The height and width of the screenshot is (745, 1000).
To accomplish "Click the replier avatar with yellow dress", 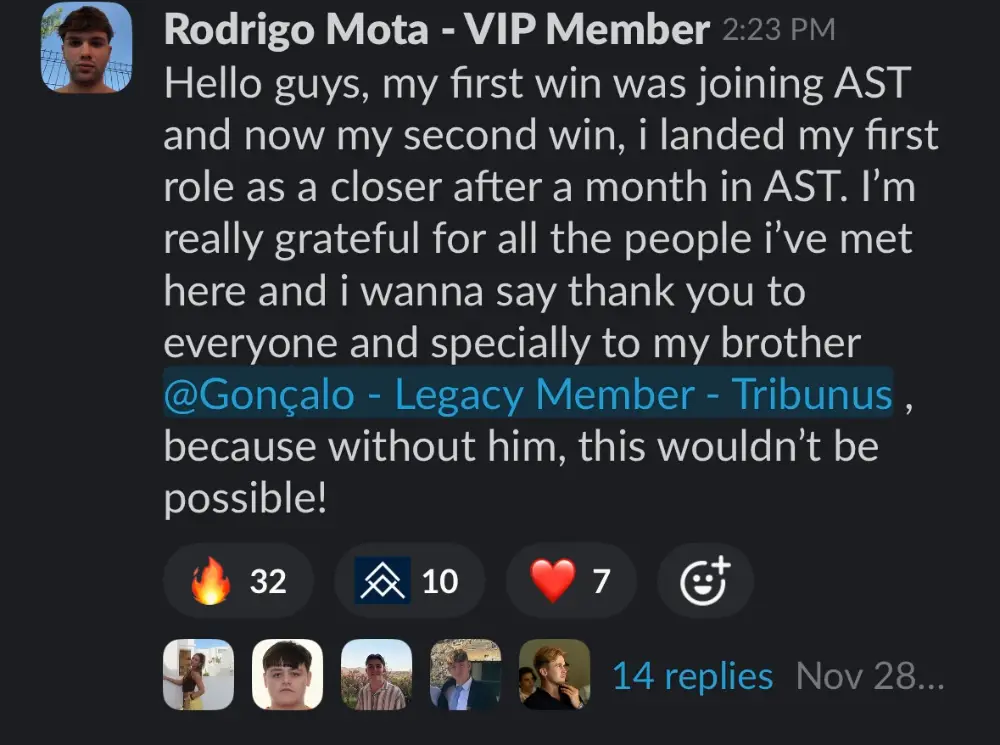I will coord(198,675).
